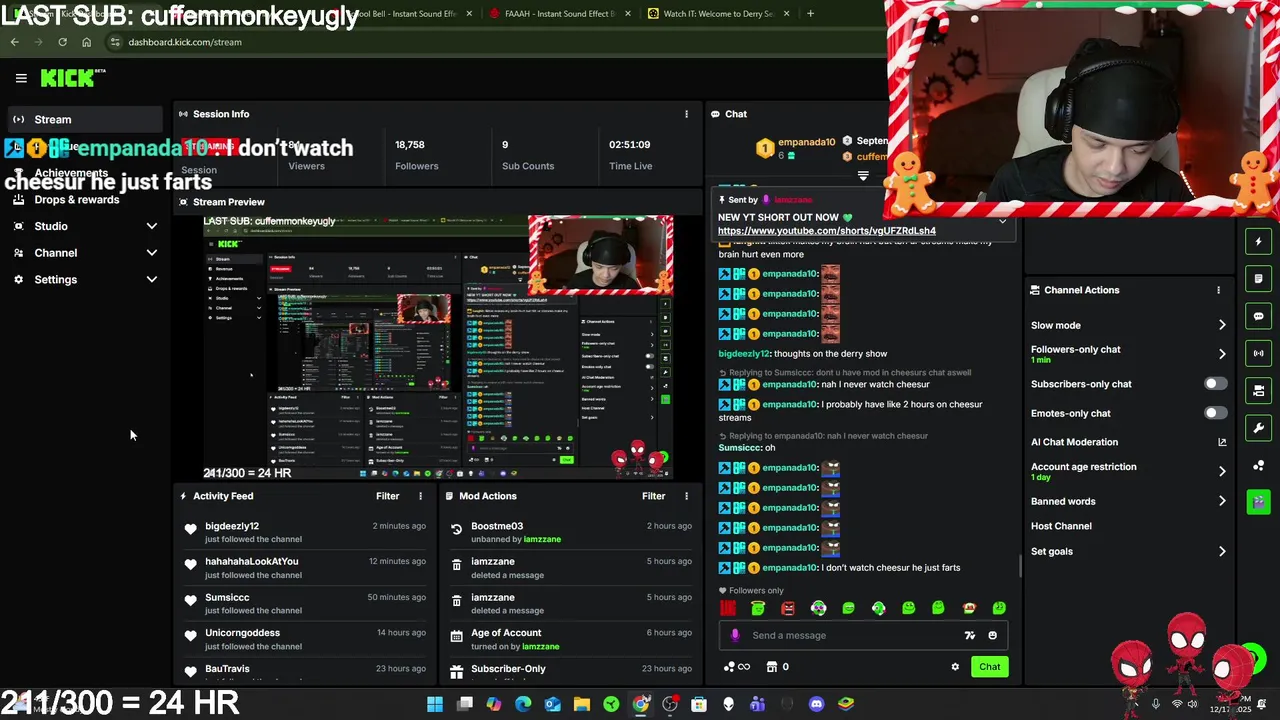Open a new browser tab
1280x720 pixels.
pyautogui.click(x=810, y=14)
